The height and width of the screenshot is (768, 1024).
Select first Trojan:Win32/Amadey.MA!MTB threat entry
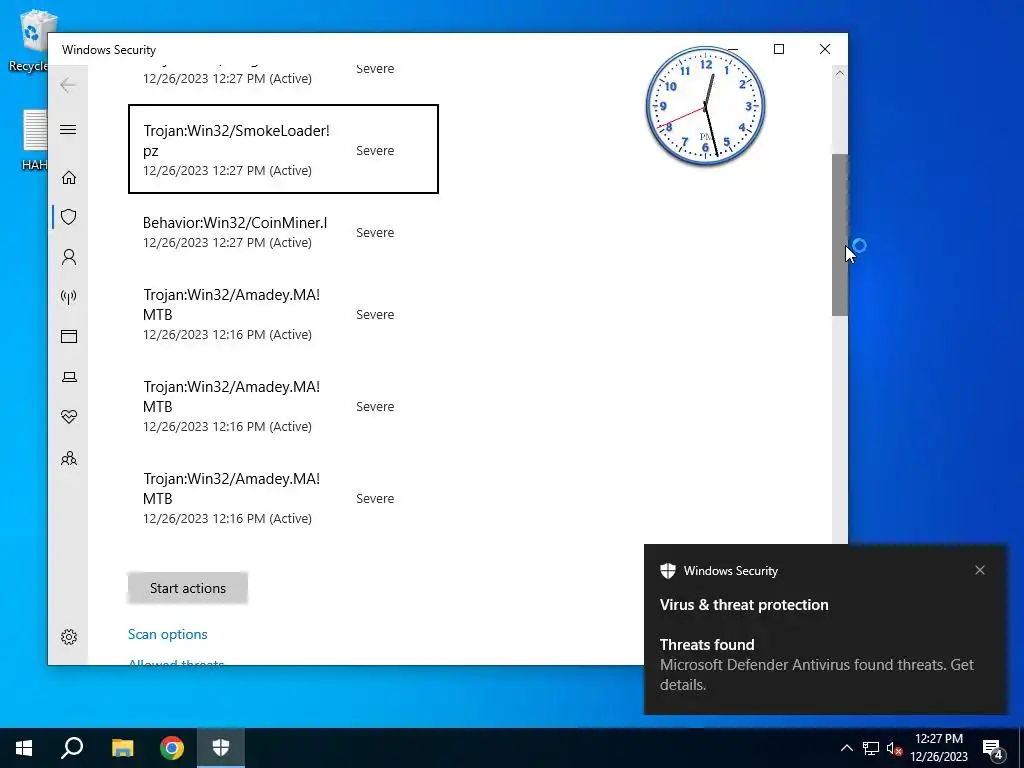pyautogui.click(x=283, y=314)
